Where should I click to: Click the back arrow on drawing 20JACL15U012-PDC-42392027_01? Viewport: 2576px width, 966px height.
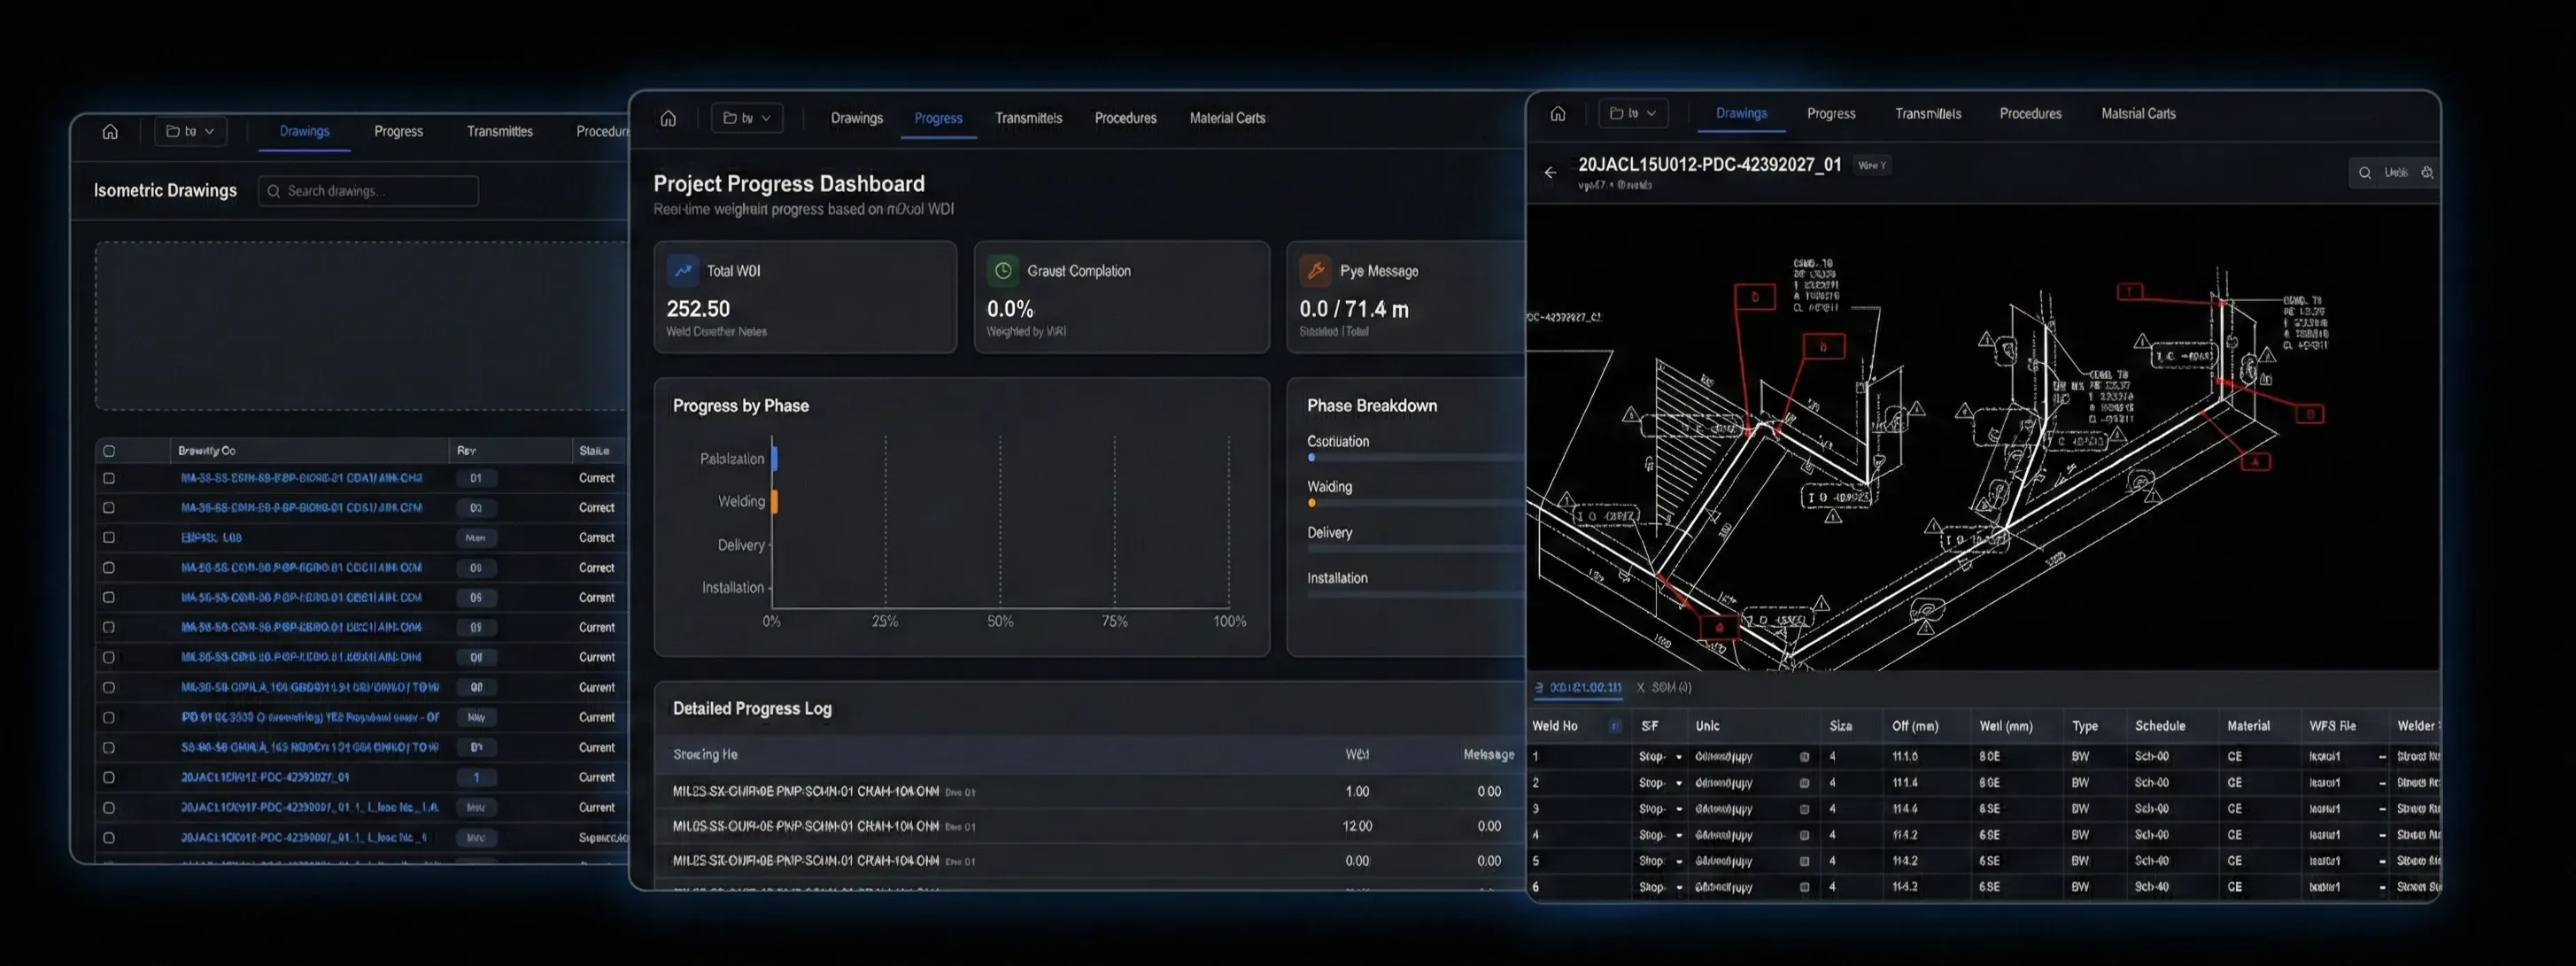(x=1551, y=172)
